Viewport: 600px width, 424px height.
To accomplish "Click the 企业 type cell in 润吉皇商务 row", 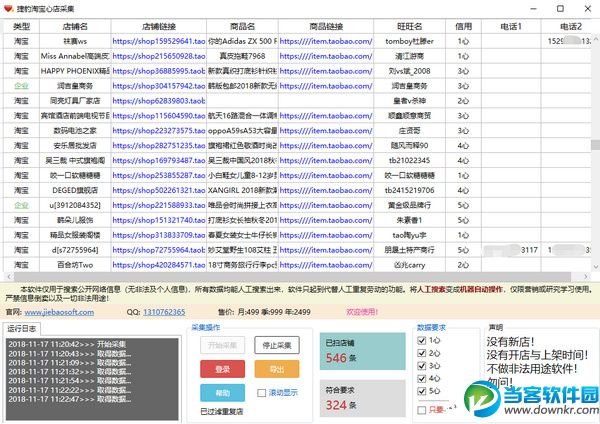I will 21,86.
